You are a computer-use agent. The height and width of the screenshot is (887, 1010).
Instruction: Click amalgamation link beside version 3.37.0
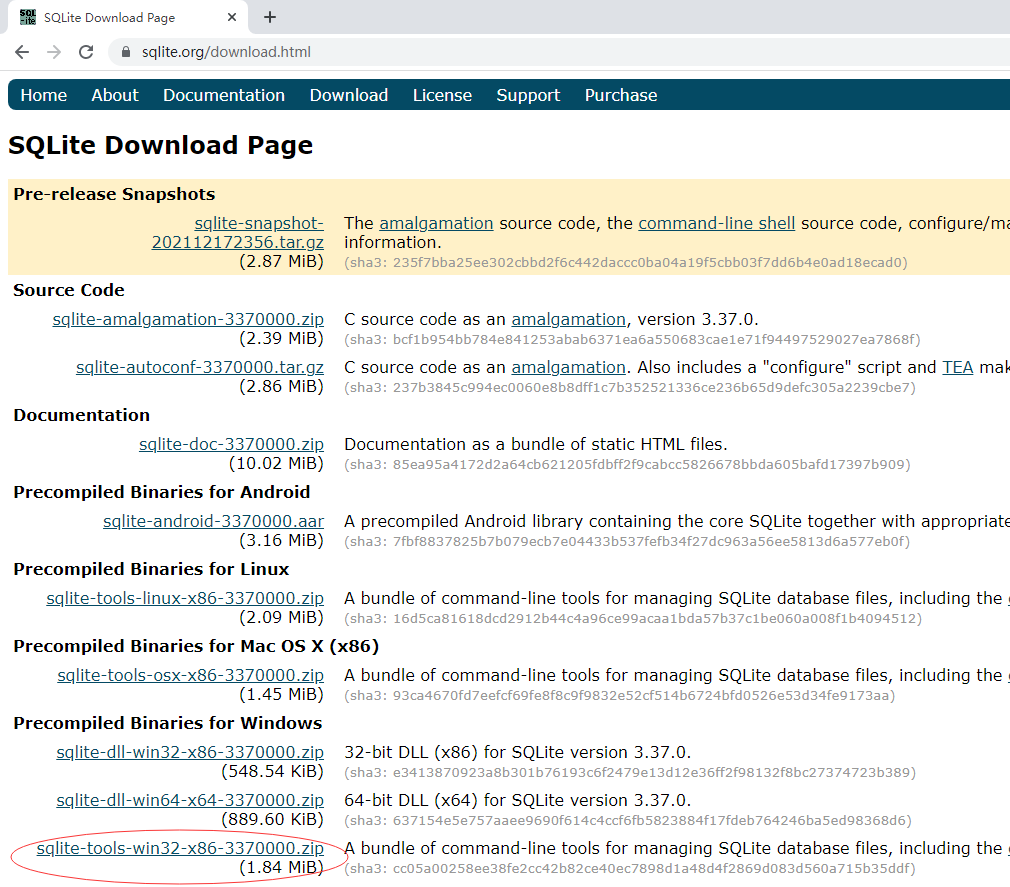tap(568, 320)
